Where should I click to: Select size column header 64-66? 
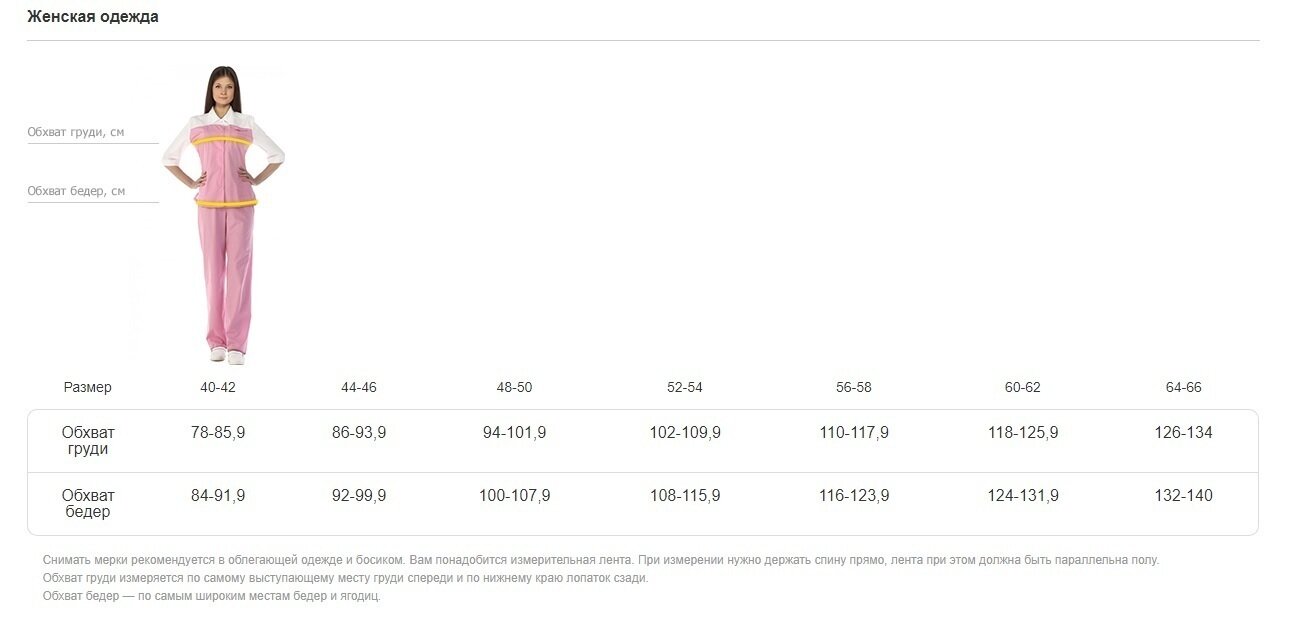(x=1184, y=387)
